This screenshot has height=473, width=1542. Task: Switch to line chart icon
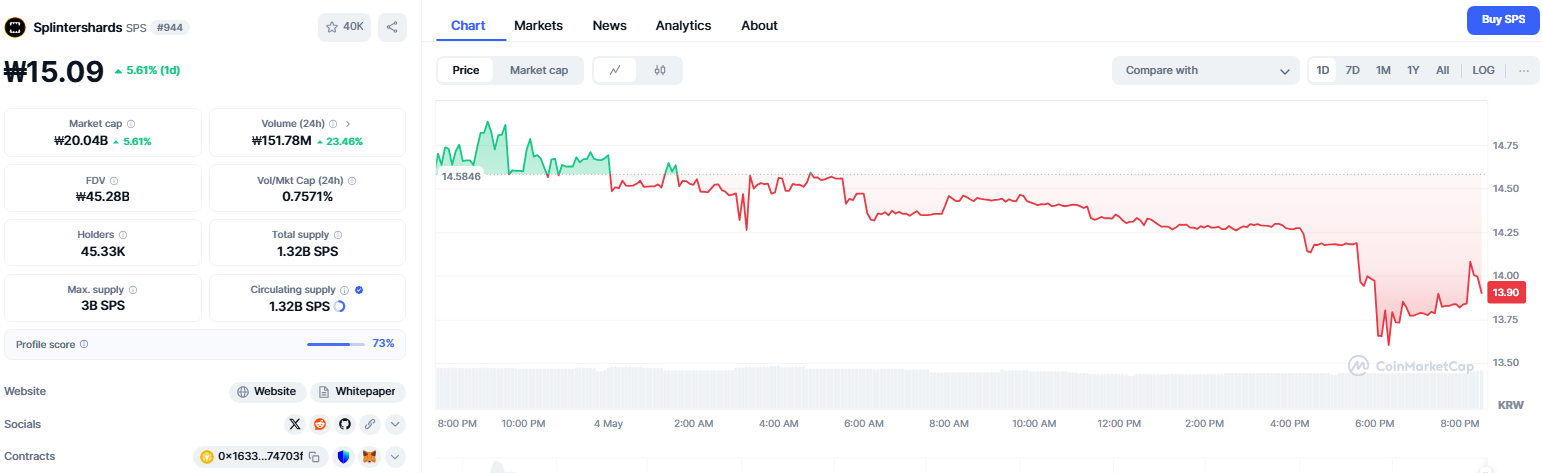615,70
